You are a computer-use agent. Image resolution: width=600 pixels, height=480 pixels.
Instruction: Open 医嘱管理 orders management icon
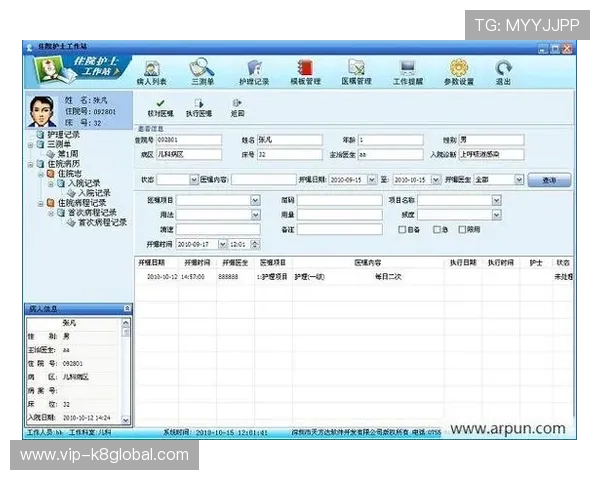coord(356,73)
